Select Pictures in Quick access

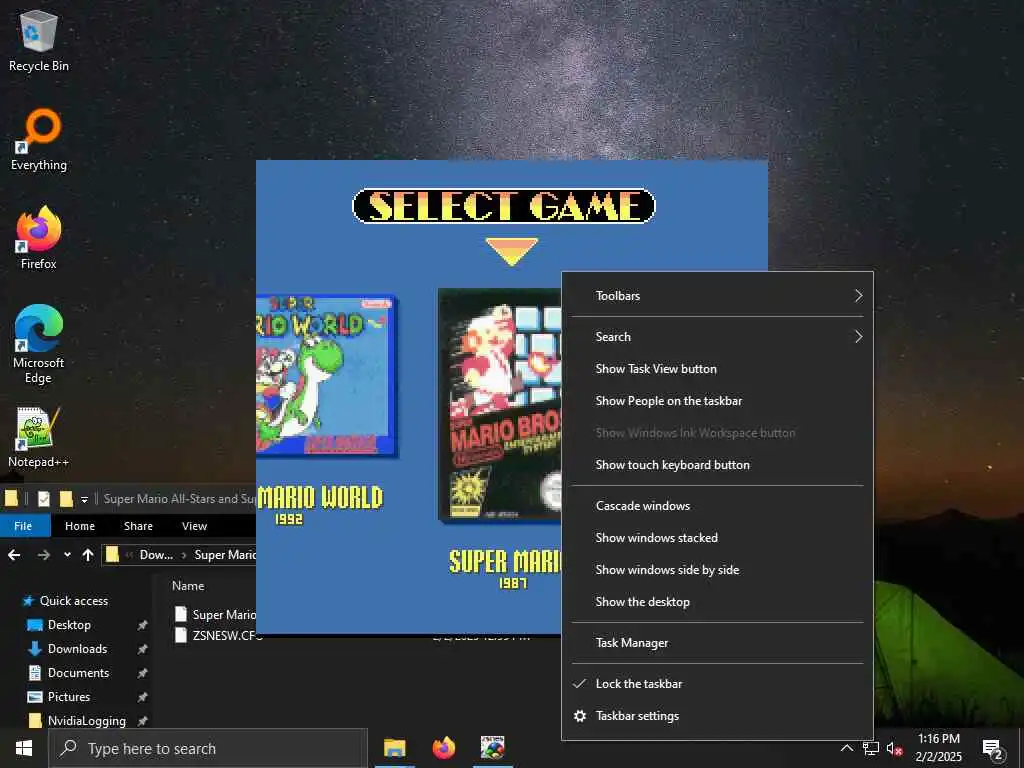[x=69, y=697]
